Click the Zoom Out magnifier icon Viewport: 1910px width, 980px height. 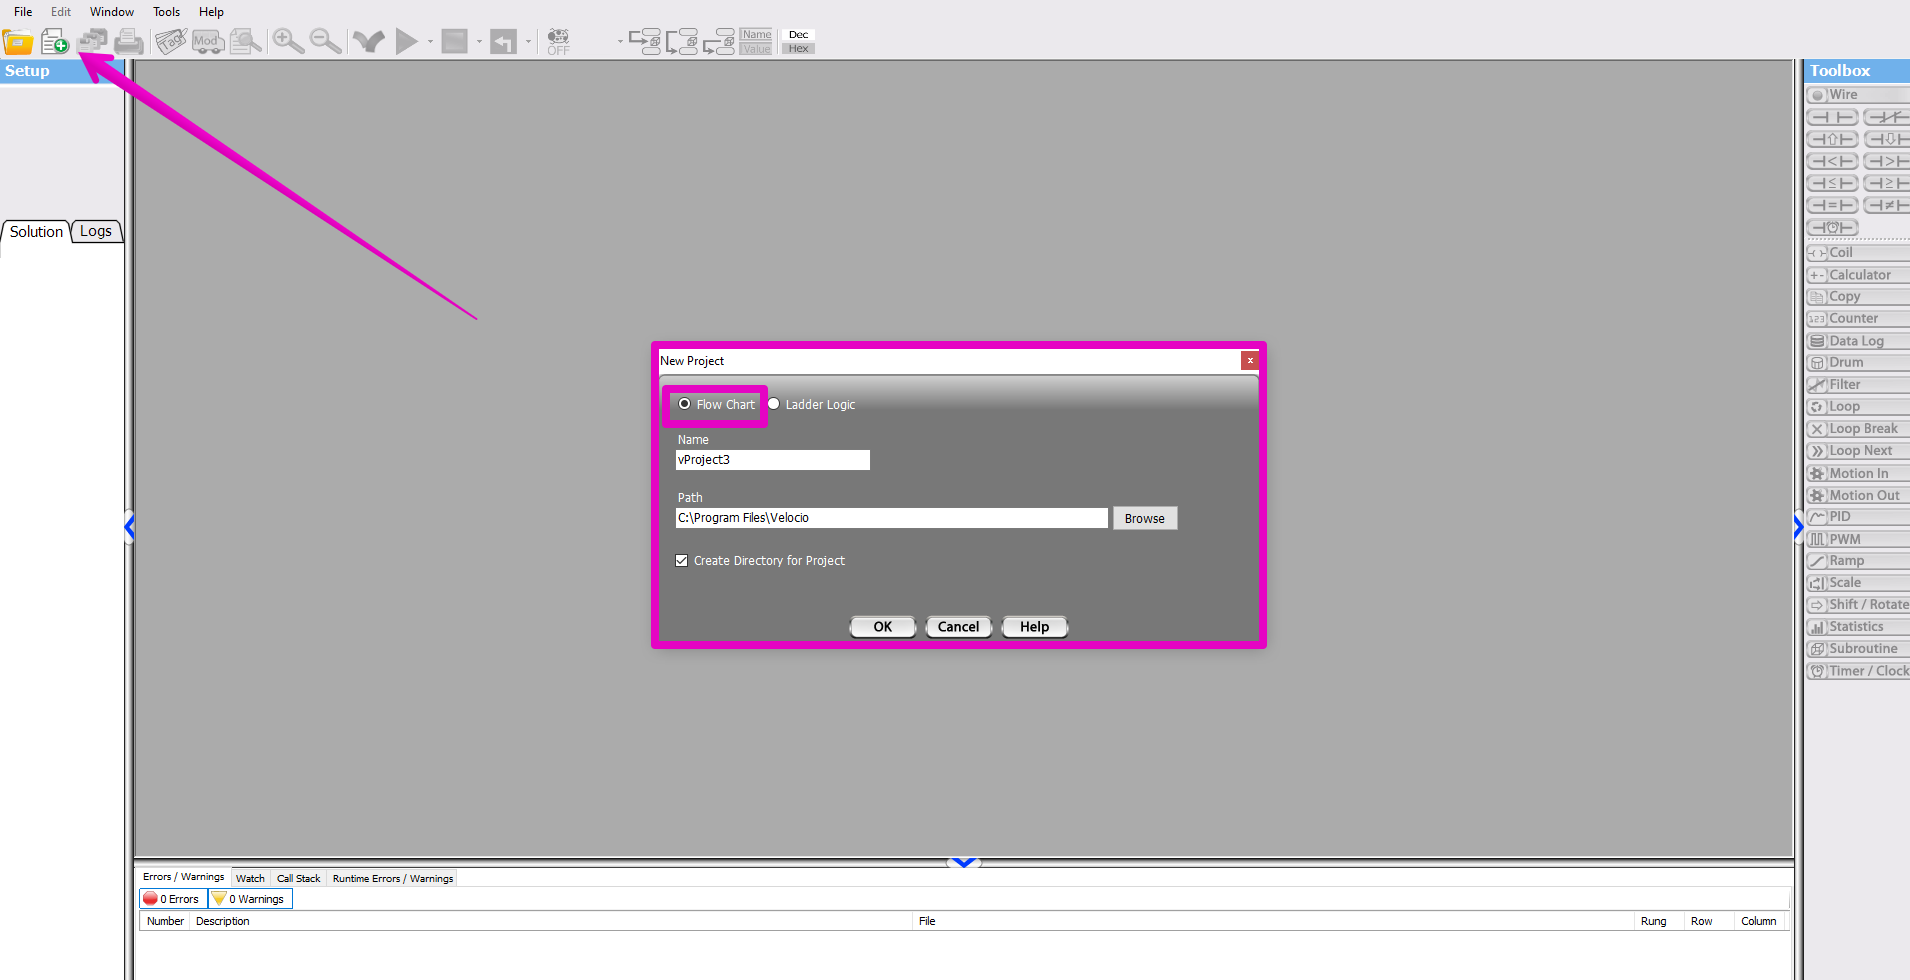[x=325, y=41]
